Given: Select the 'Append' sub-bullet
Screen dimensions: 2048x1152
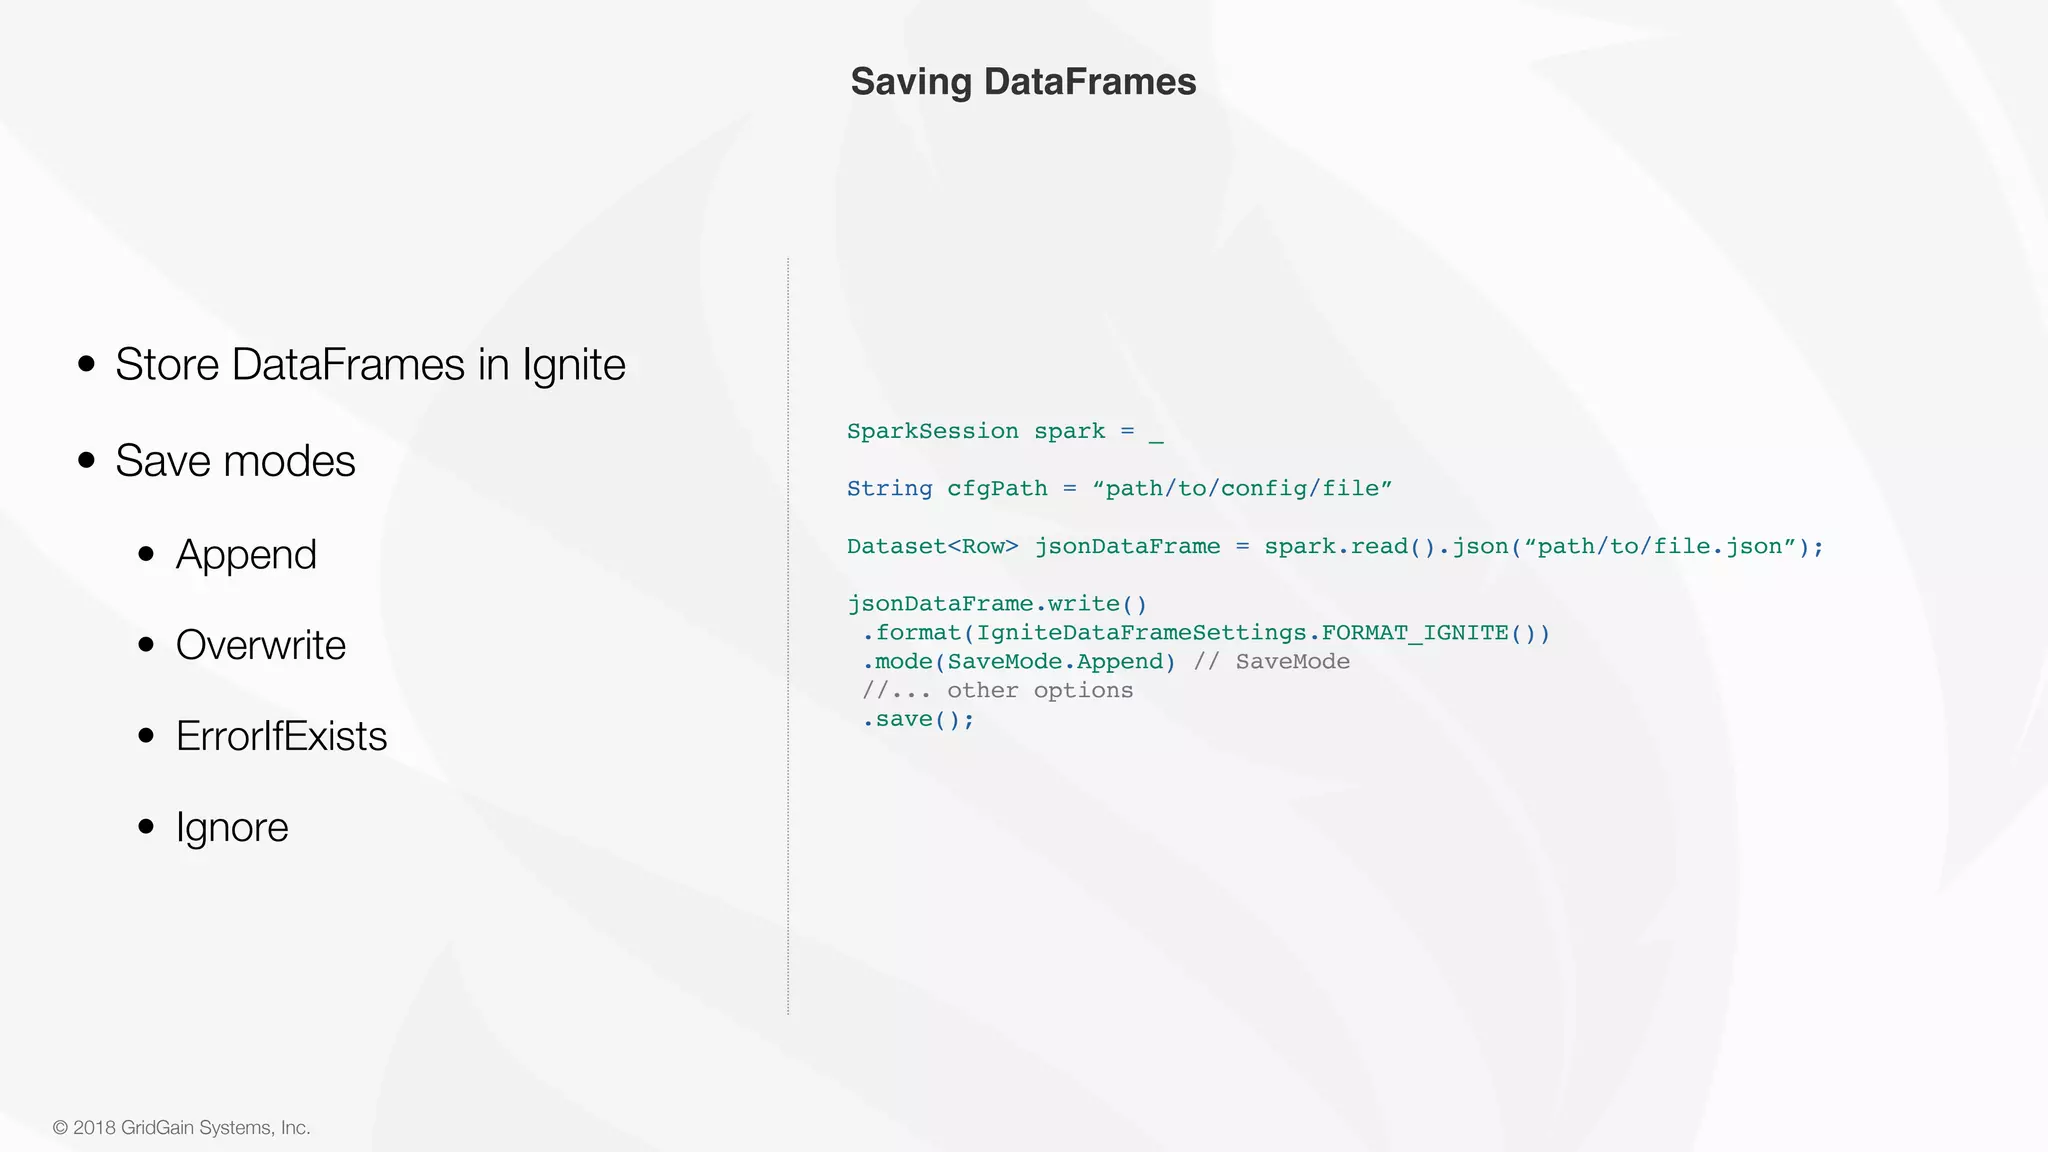Looking at the screenshot, I should coord(246,555).
